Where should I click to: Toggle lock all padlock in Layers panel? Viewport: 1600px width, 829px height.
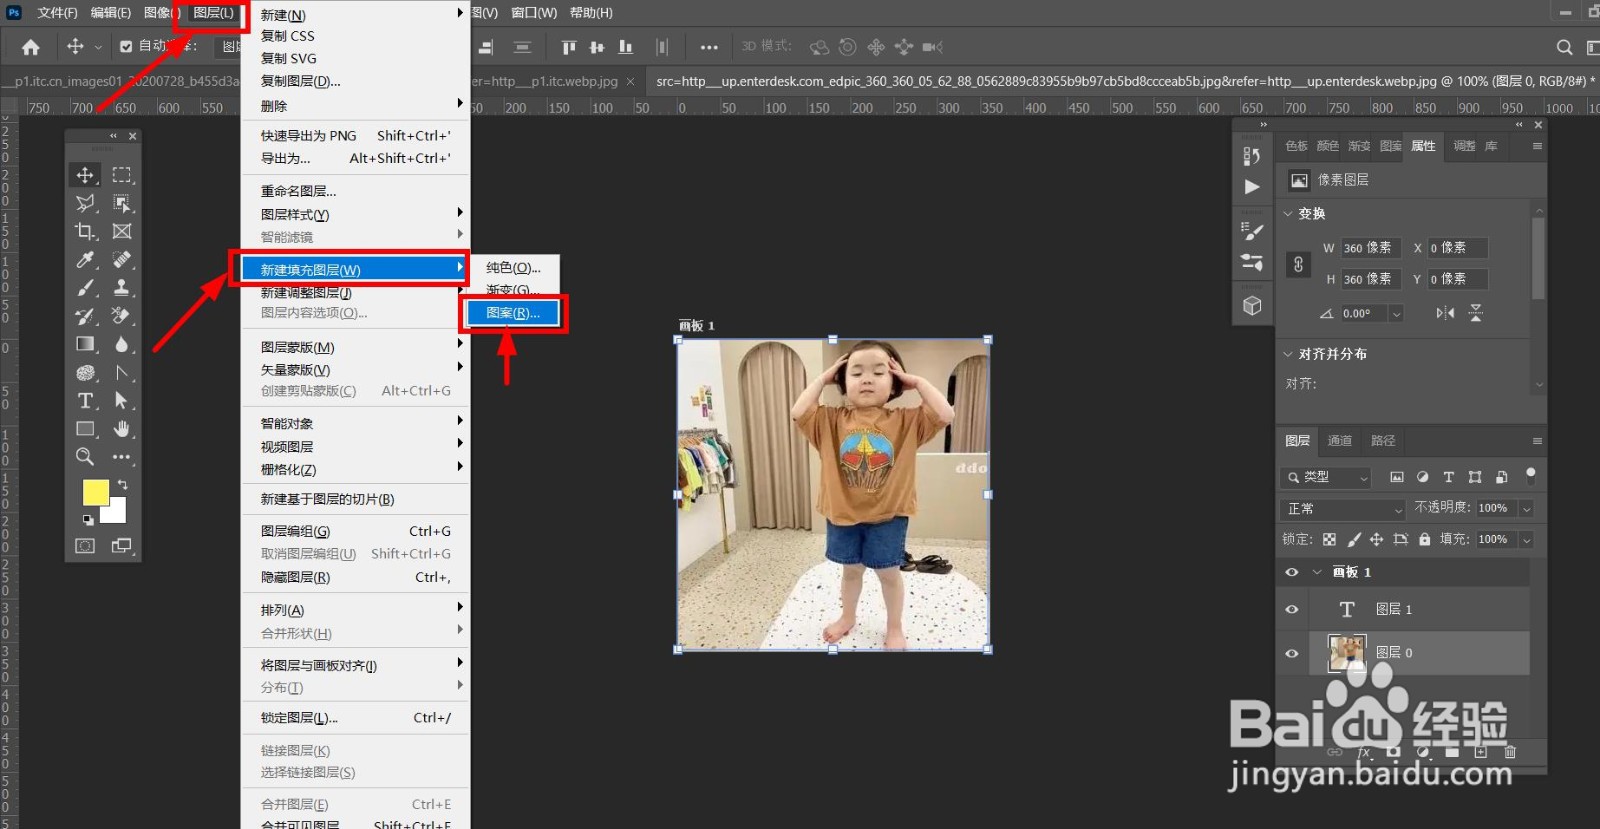1425,539
